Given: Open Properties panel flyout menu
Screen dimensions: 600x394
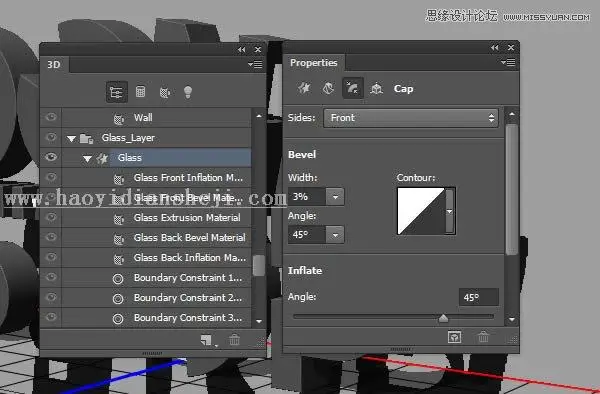Looking at the screenshot, I should tap(508, 62).
